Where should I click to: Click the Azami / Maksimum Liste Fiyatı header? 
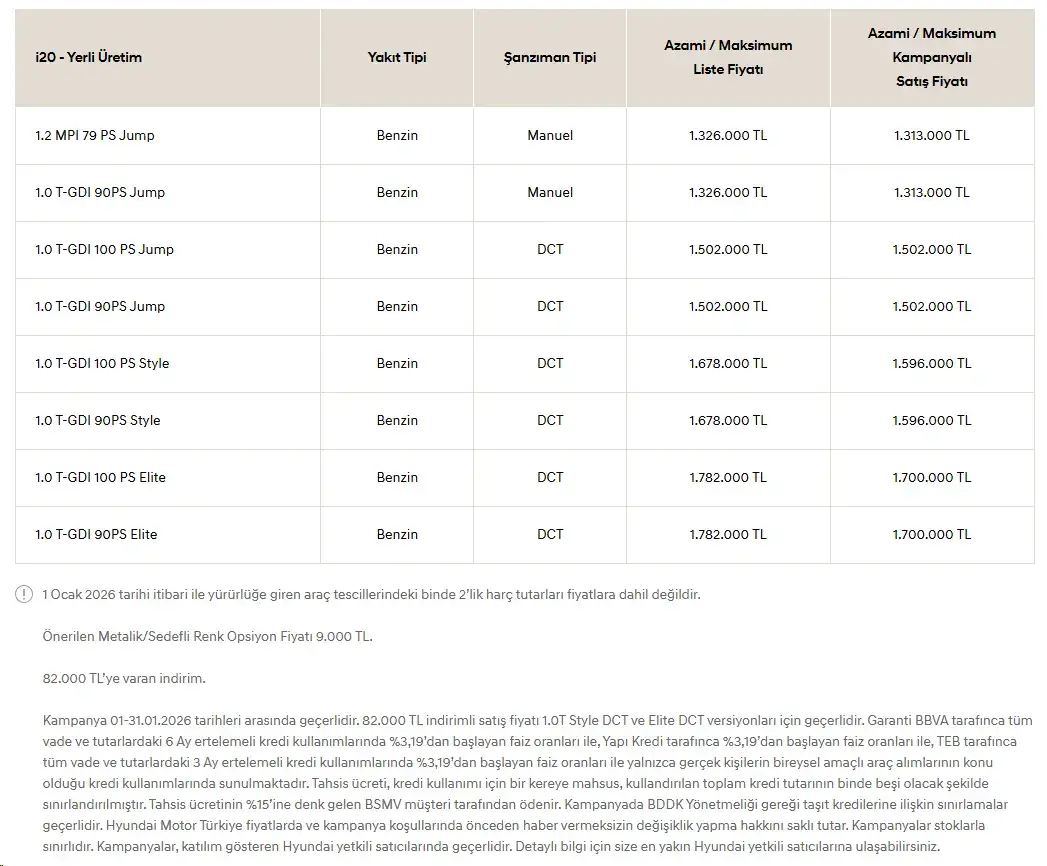728,57
